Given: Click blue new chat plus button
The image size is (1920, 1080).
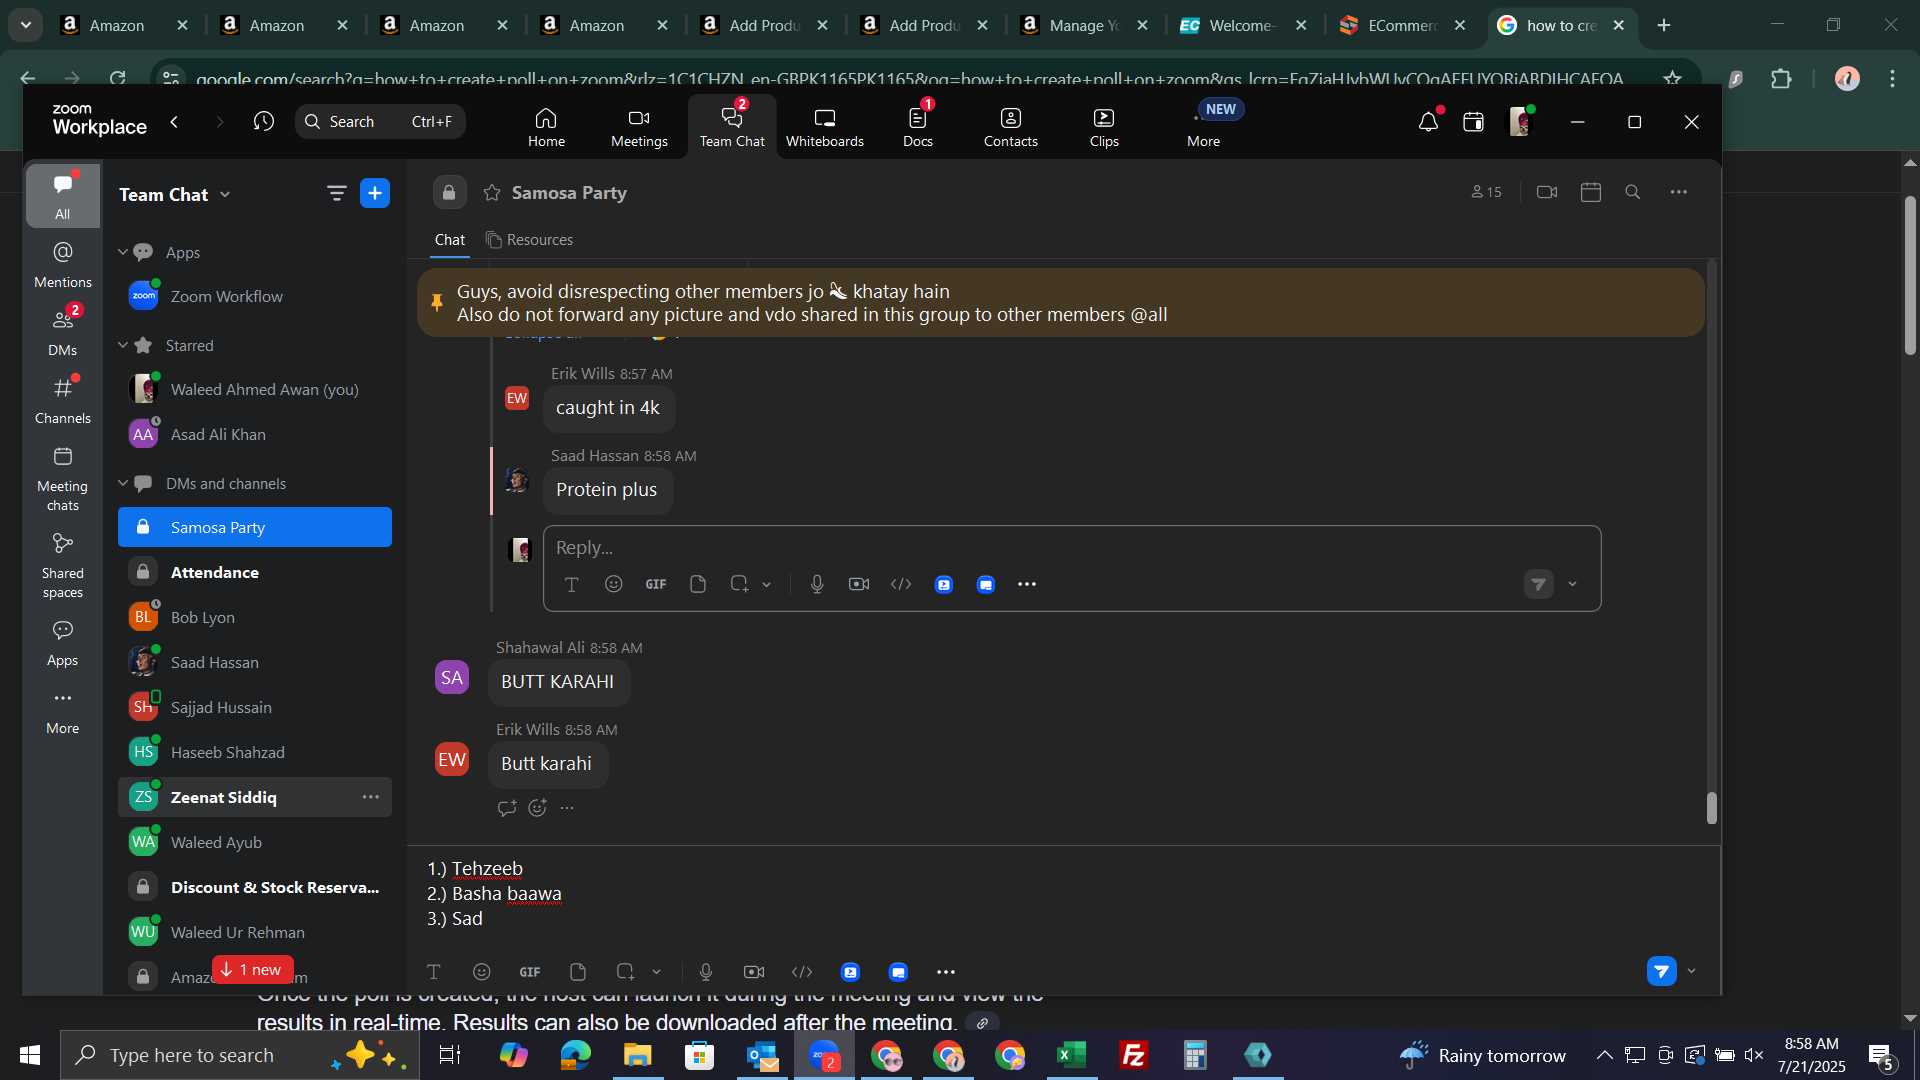Looking at the screenshot, I should tap(375, 194).
